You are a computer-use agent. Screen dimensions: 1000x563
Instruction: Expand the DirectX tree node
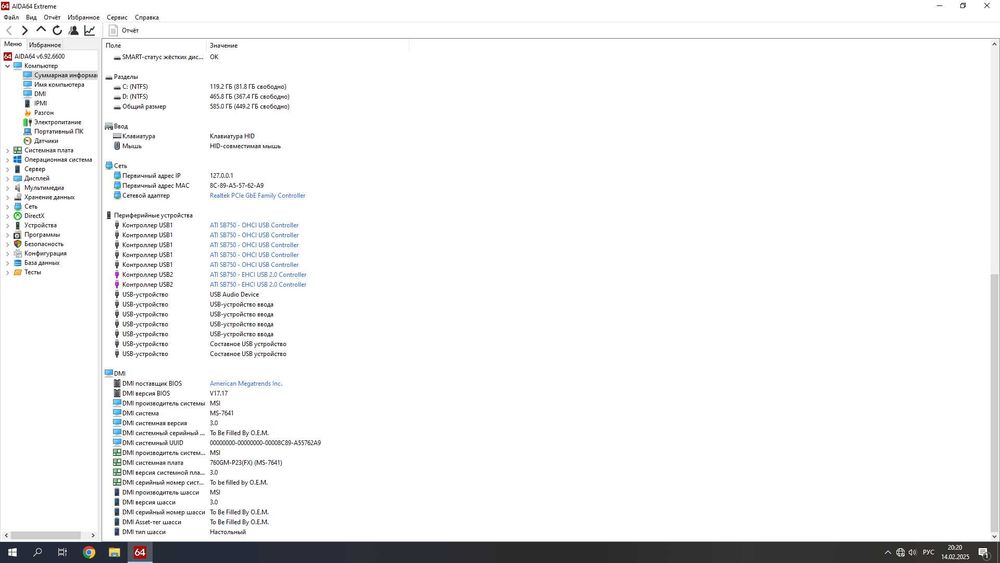(8, 216)
